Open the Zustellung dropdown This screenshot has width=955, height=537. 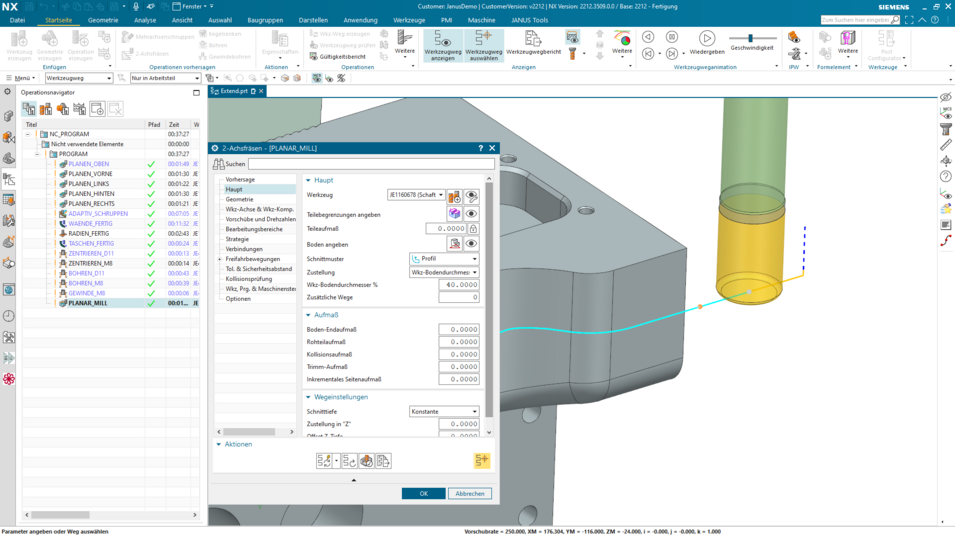[x=444, y=272]
